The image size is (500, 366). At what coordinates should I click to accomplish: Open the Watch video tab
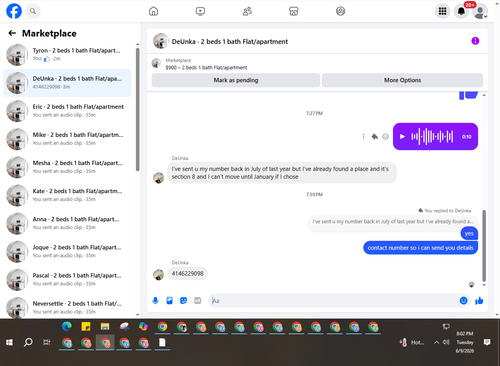click(200, 11)
